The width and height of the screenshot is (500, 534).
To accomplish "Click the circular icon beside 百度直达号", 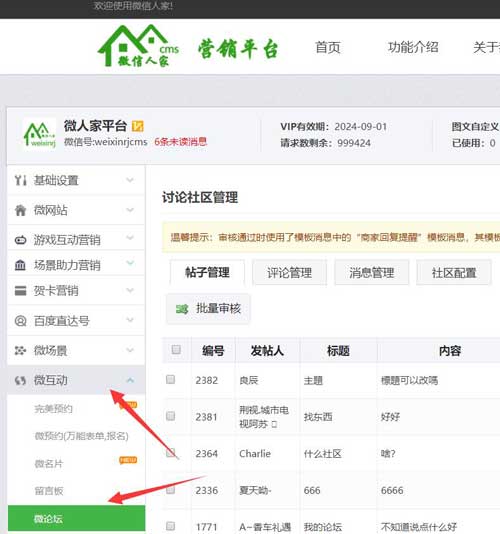I will click(x=20, y=320).
